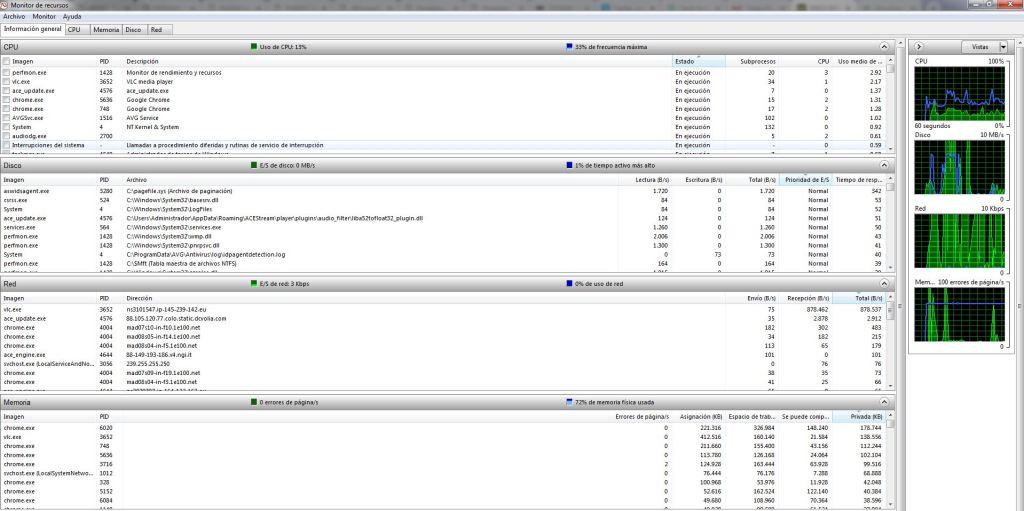Select the C:\pagefile.sys disk row

pos(443,191)
